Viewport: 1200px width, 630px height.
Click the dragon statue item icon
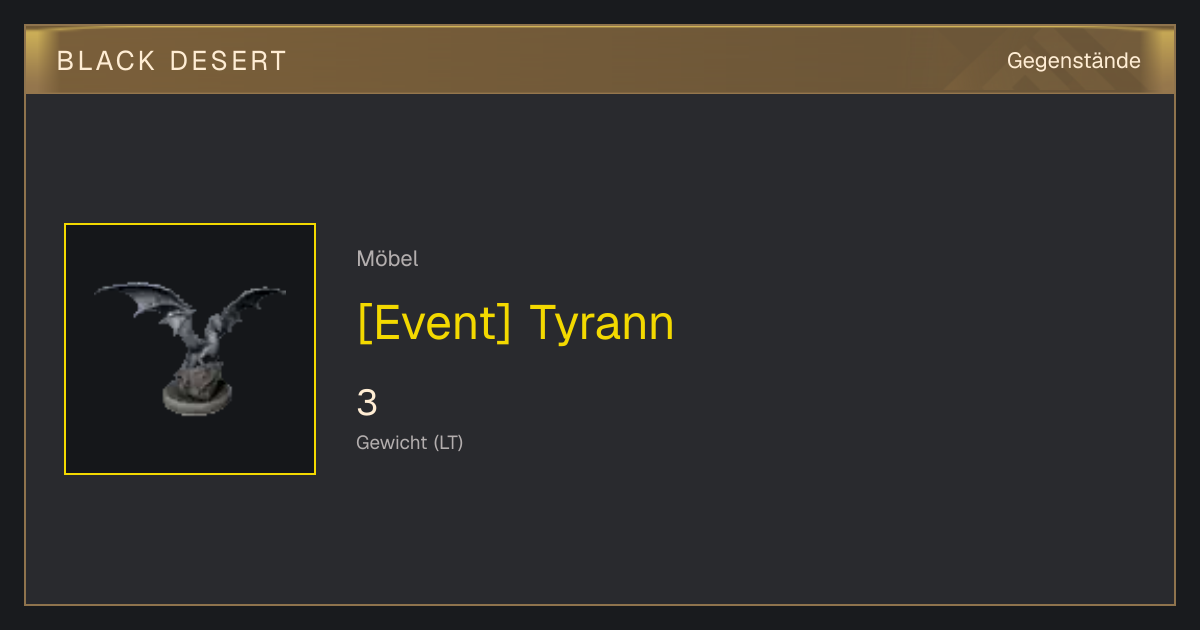tap(190, 349)
